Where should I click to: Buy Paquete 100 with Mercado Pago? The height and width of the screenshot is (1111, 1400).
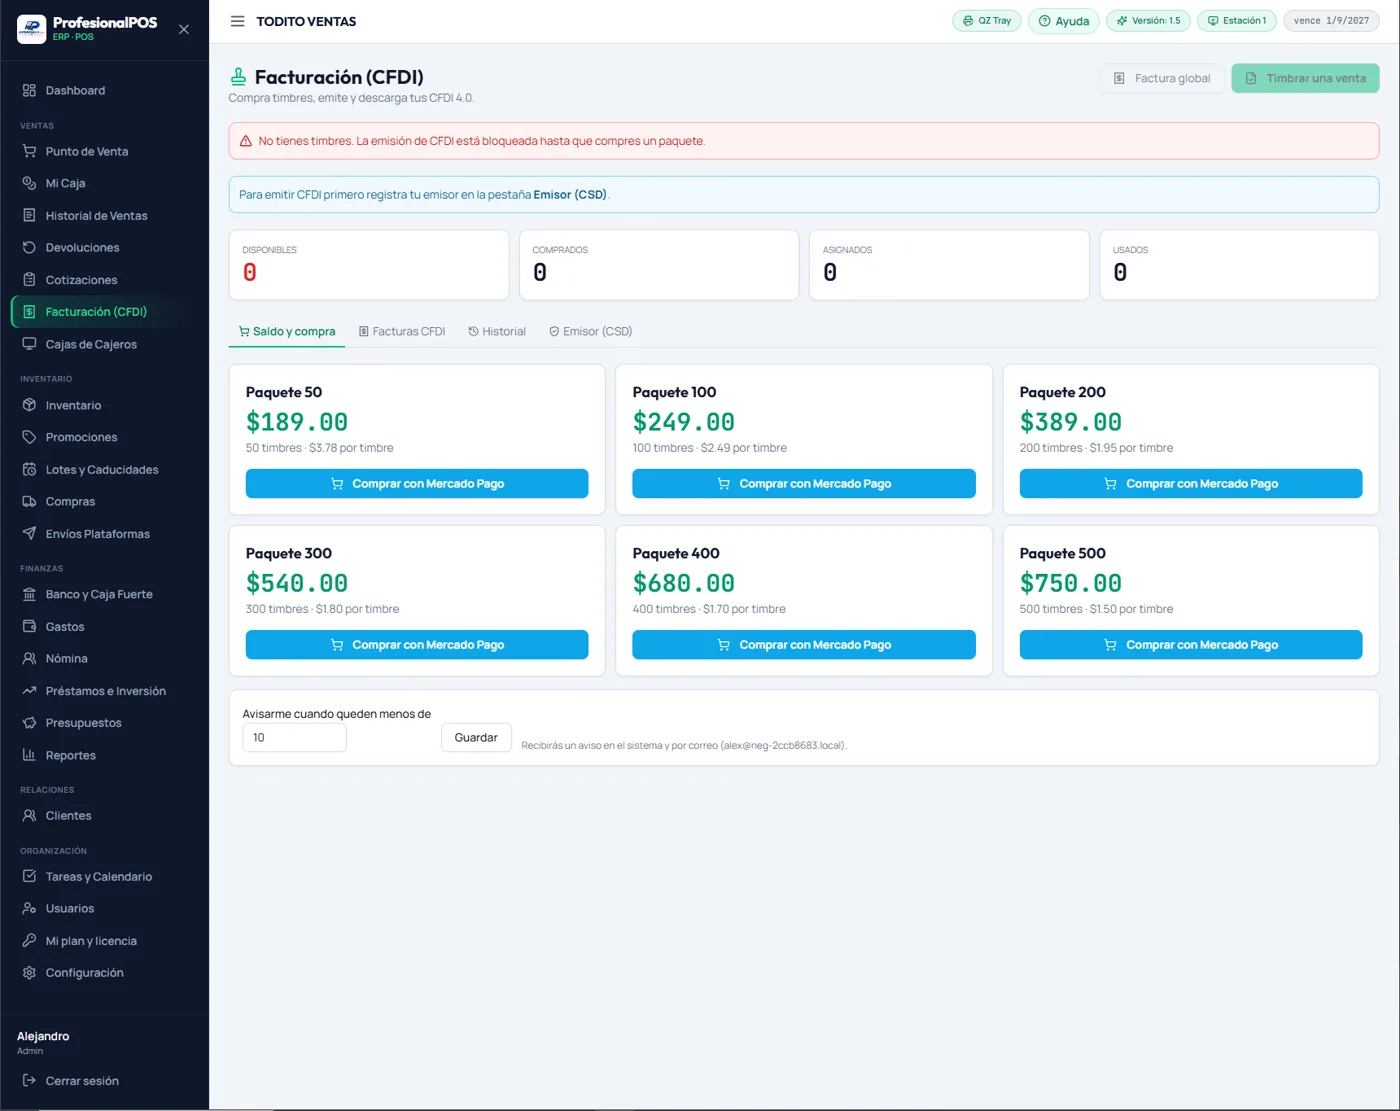[804, 484]
